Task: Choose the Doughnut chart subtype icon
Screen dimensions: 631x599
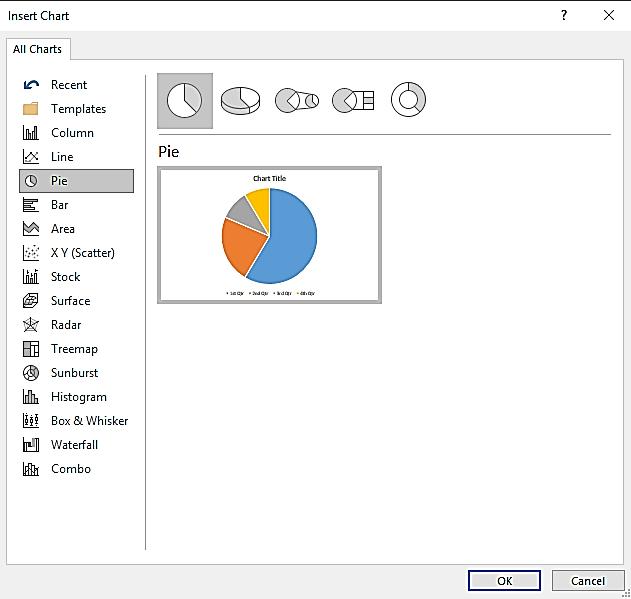Action: [x=408, y=99]
